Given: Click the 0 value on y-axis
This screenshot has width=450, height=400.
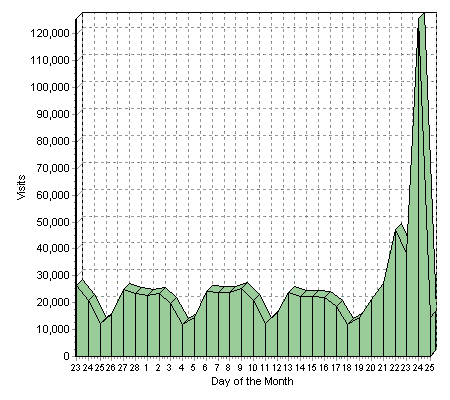Looking at the screenshot, I should click(67, 356).
